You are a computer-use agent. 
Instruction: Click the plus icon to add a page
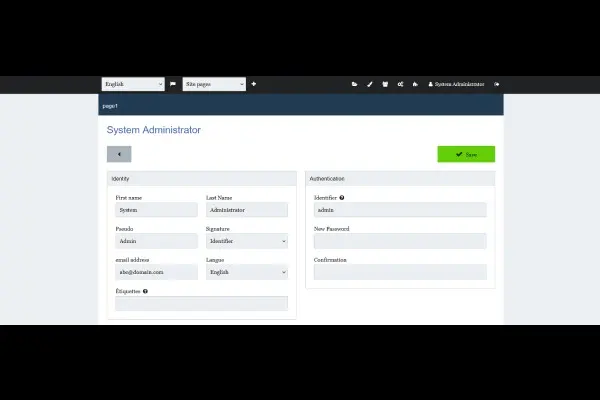(x=254, y=84)
